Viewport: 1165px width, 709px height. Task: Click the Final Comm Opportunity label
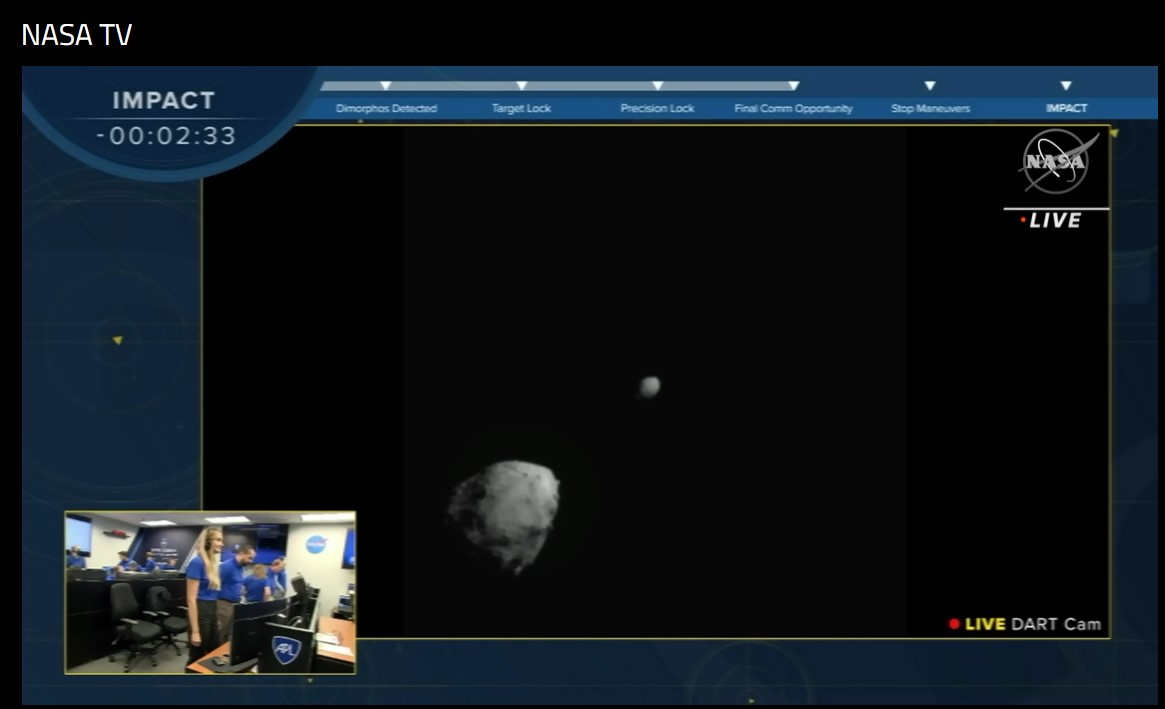pyautogui.click(x=793, y=108)
